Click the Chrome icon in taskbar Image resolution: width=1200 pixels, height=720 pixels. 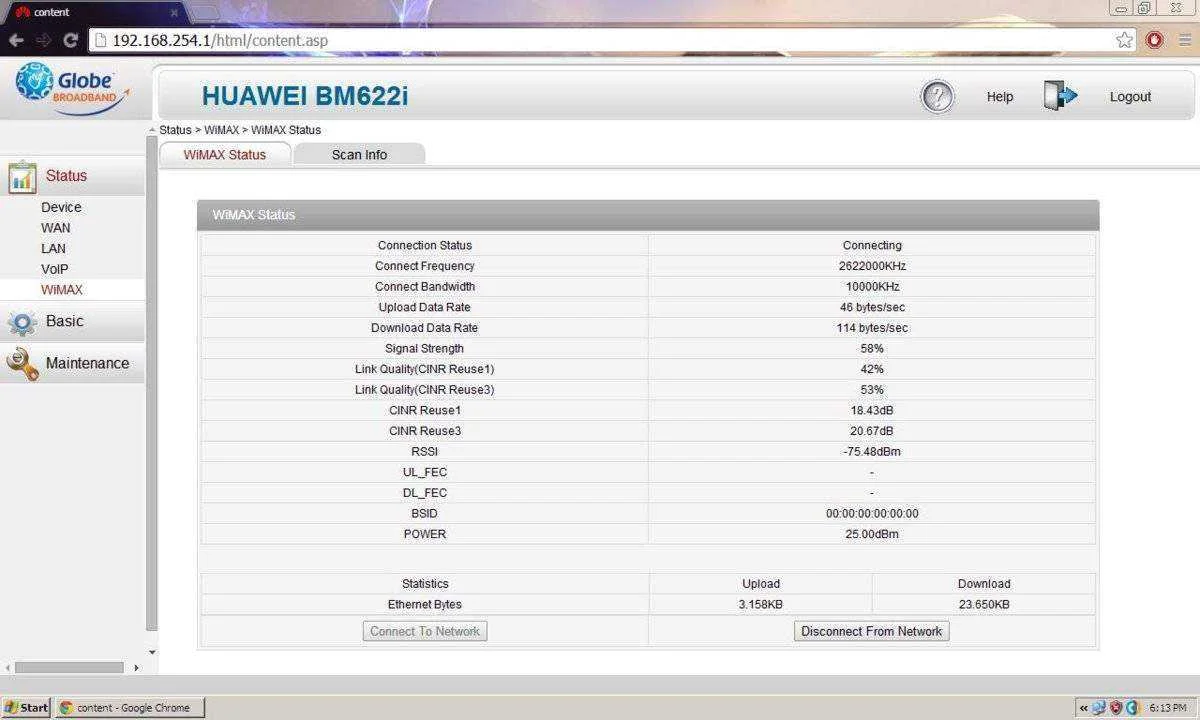(x=66, y=707)
